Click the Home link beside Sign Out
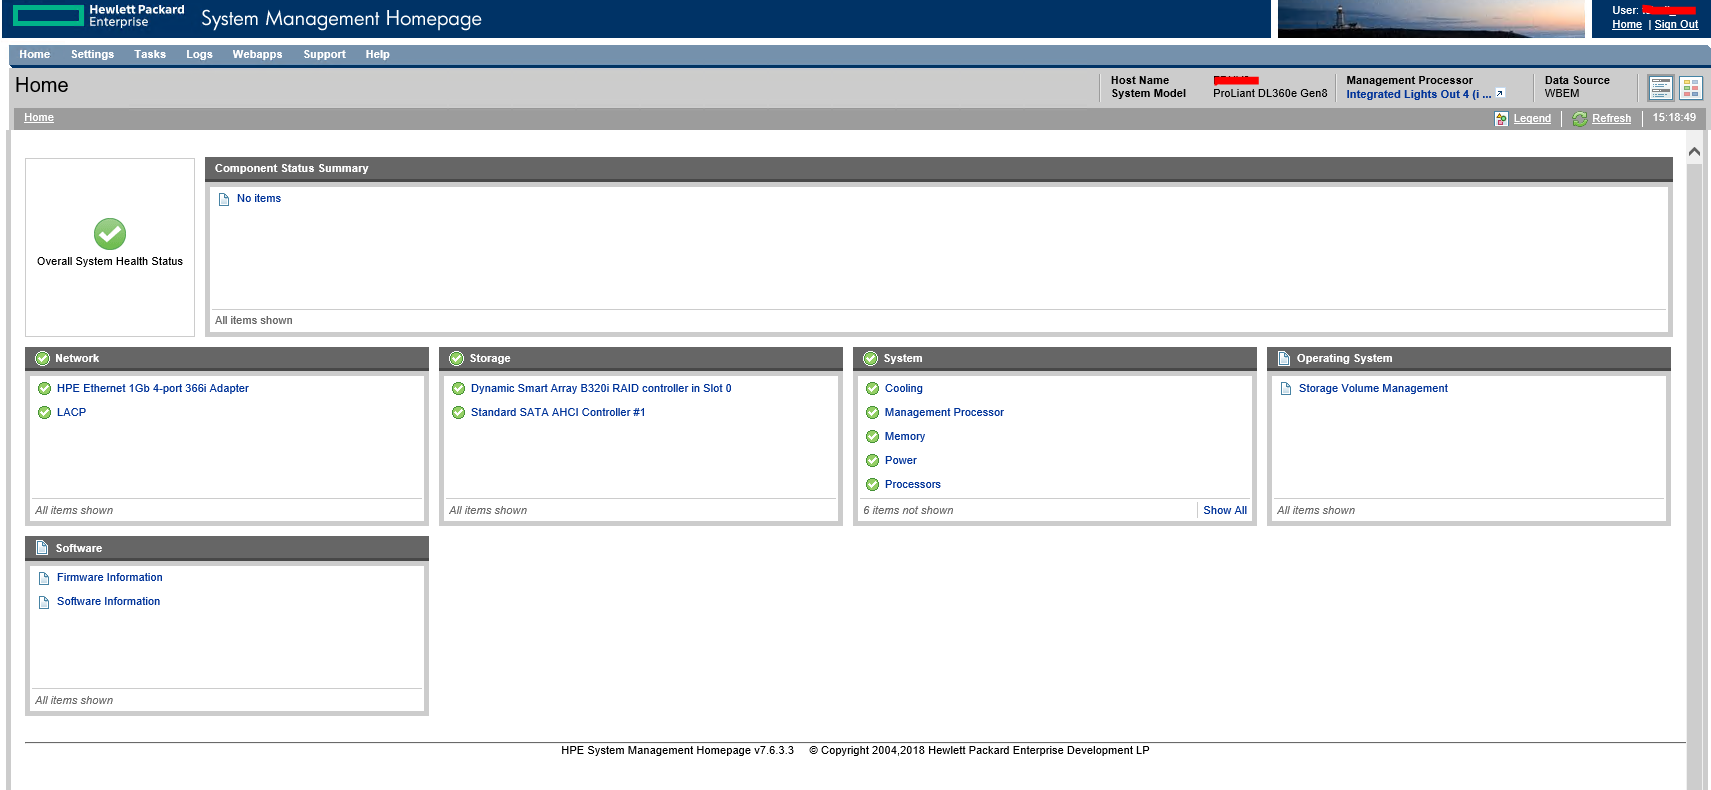Image resolution: width=1711 pixels, height=790 pixels. click(1627, 25)
